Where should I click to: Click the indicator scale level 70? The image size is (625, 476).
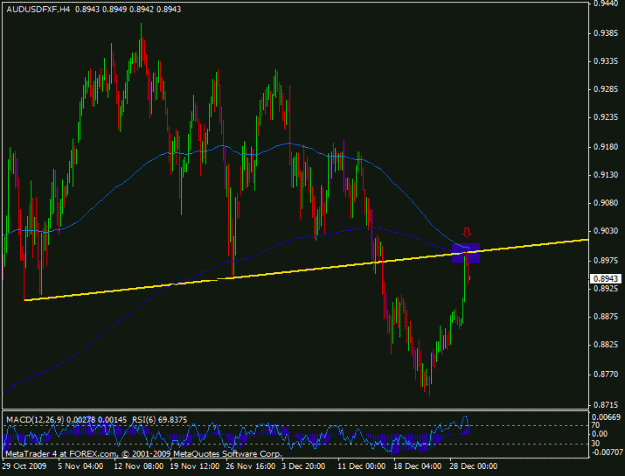click(596, 426)
